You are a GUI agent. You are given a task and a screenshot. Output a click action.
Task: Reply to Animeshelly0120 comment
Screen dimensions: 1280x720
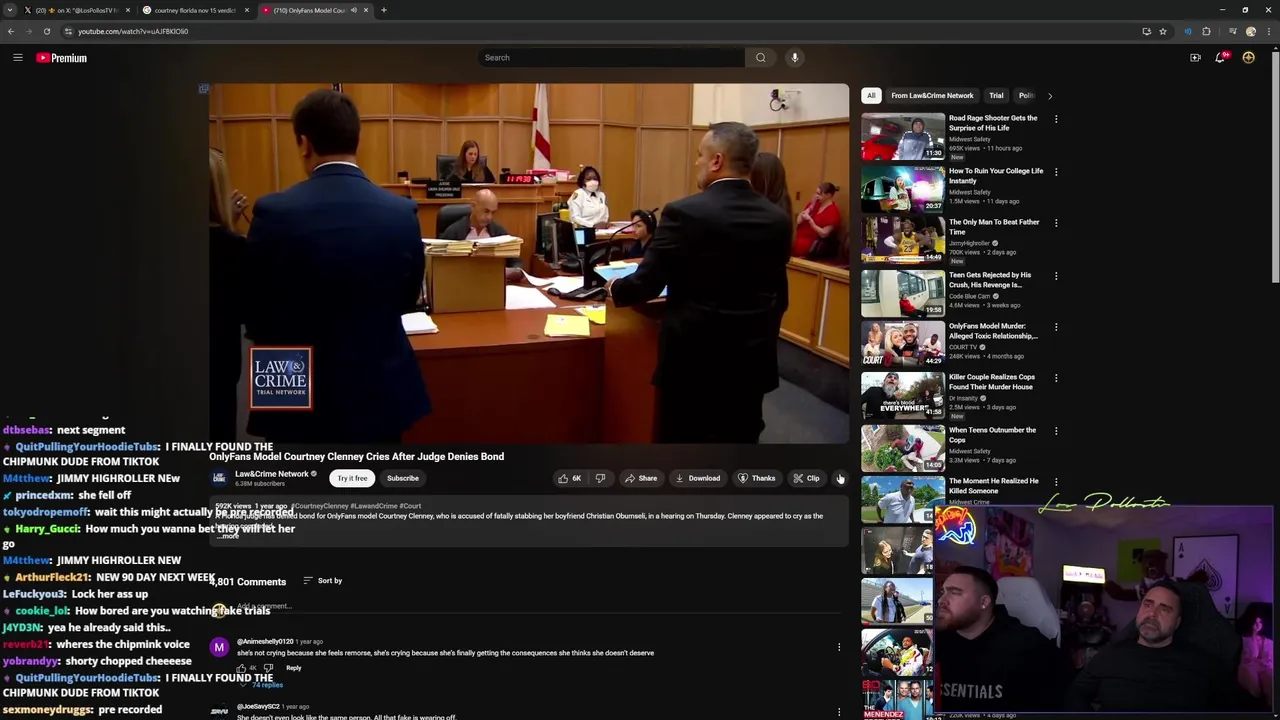pyautogui.click(x=293, y=668)
